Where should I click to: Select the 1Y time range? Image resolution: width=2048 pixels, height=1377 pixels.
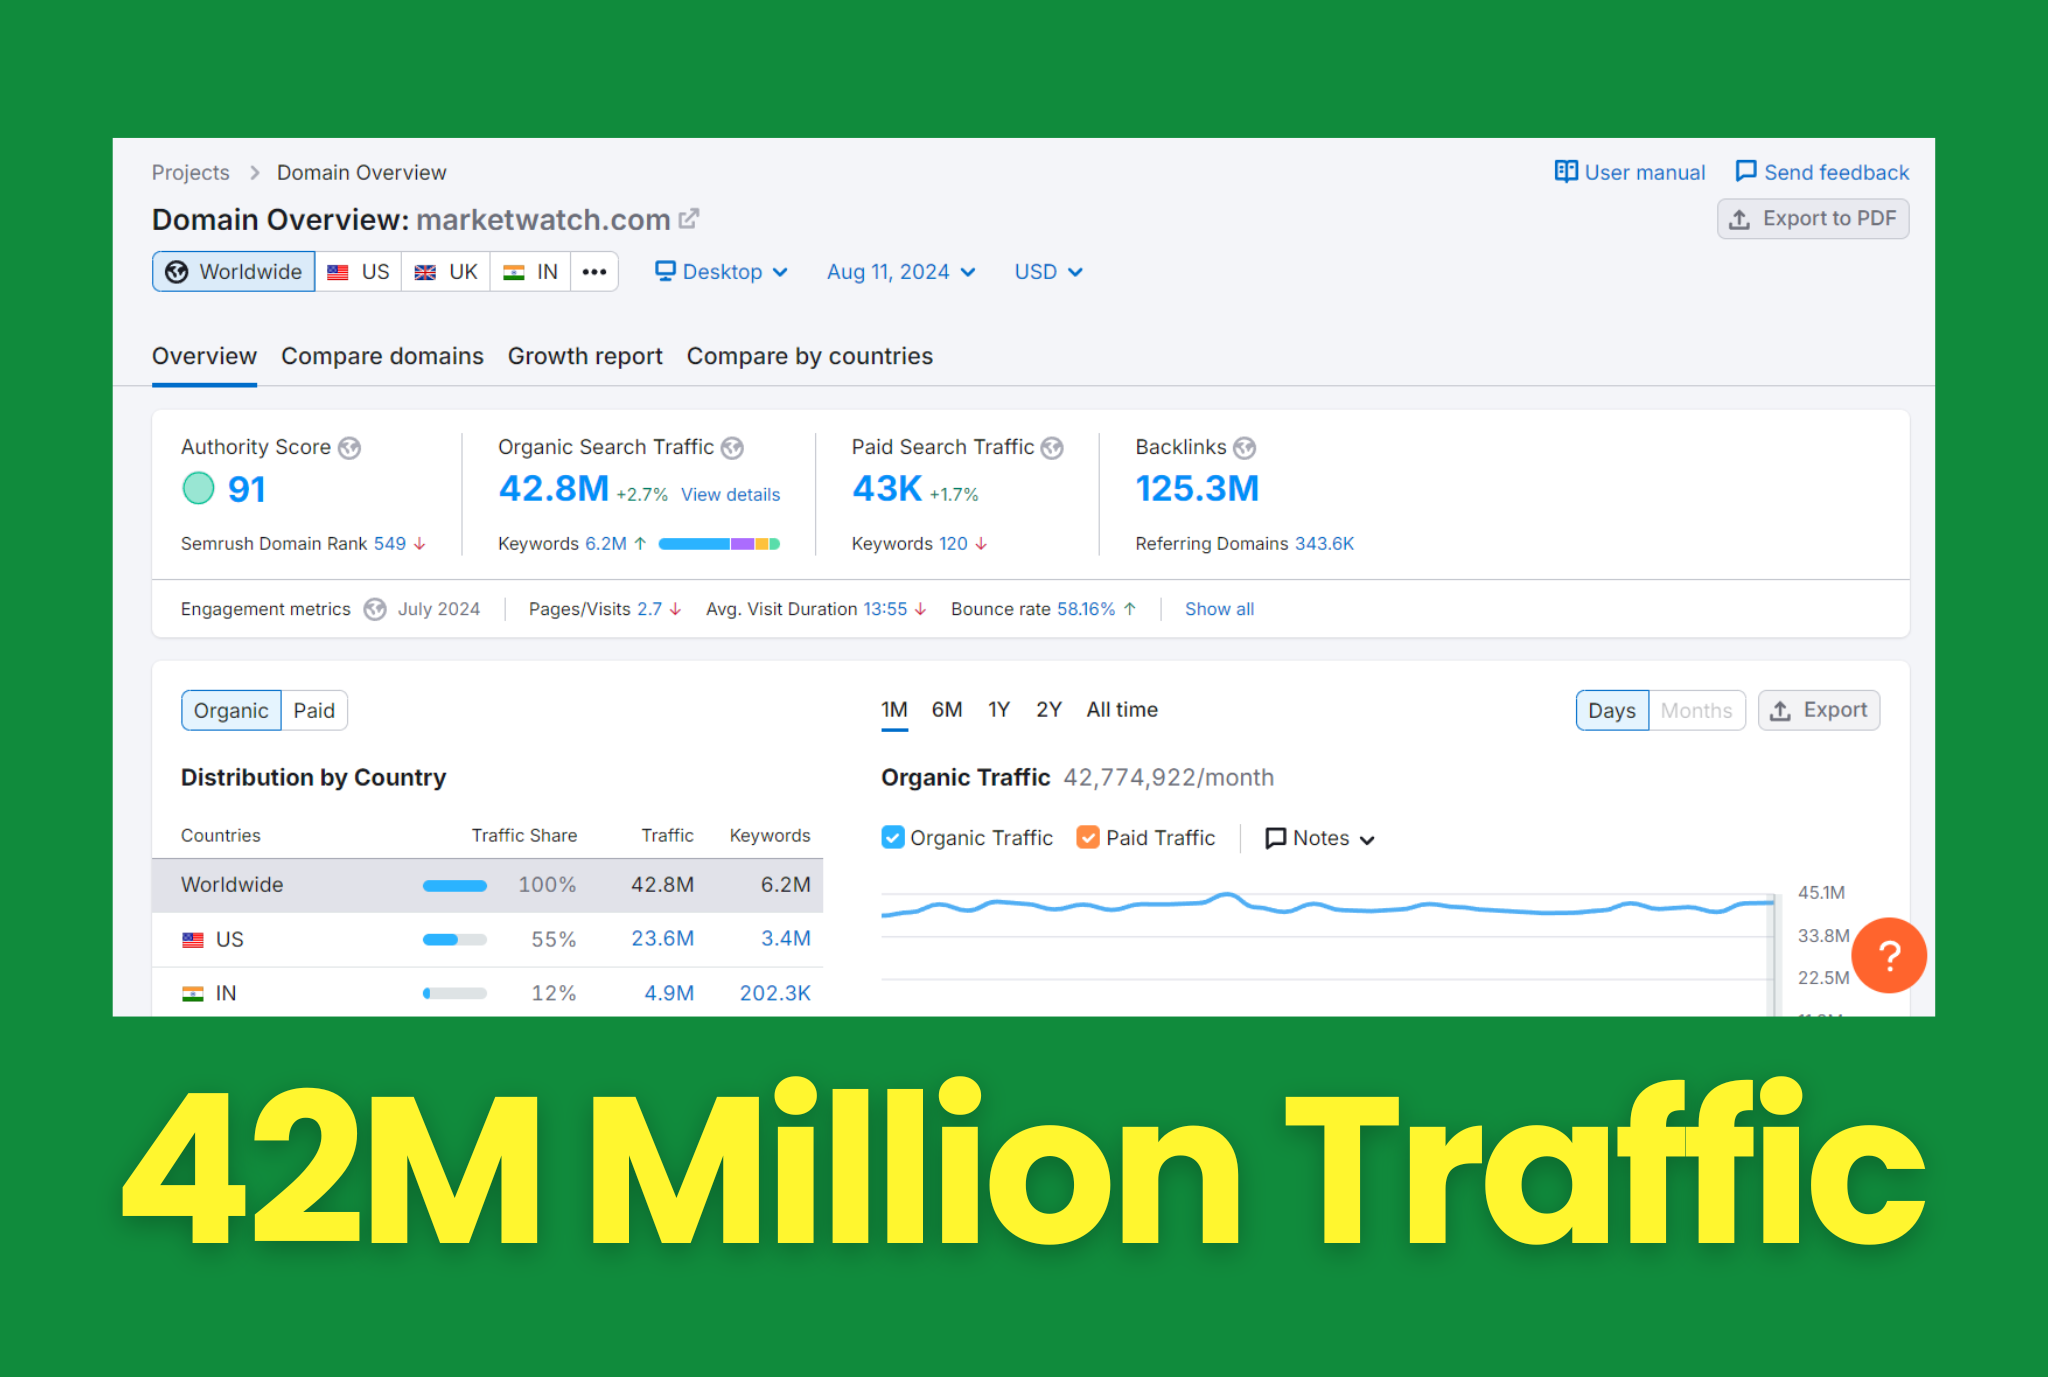(999, 710)
